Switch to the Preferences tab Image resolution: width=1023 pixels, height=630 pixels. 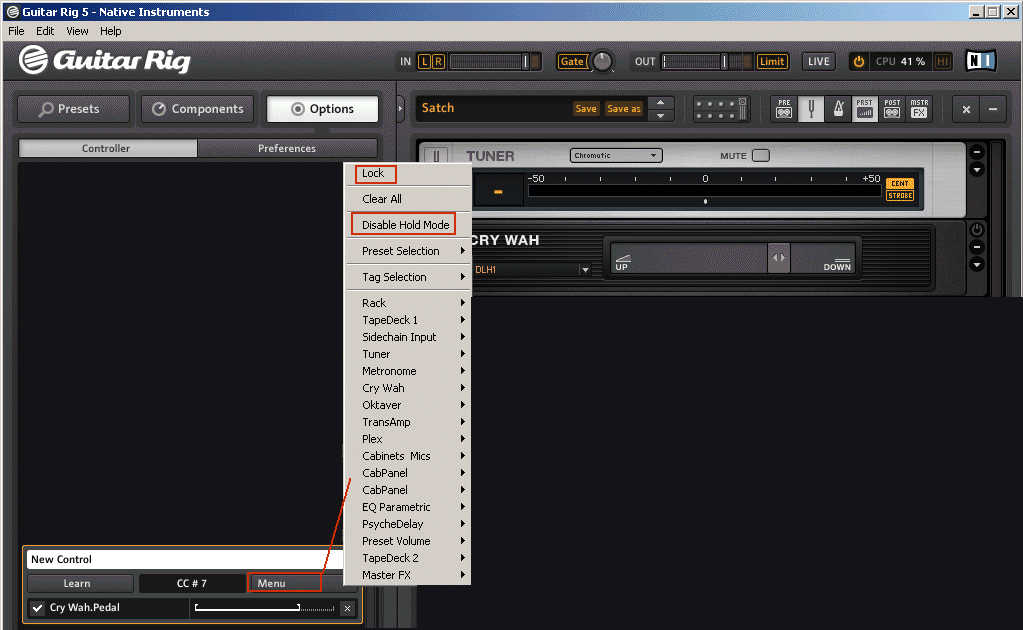[x=287, y=148]
